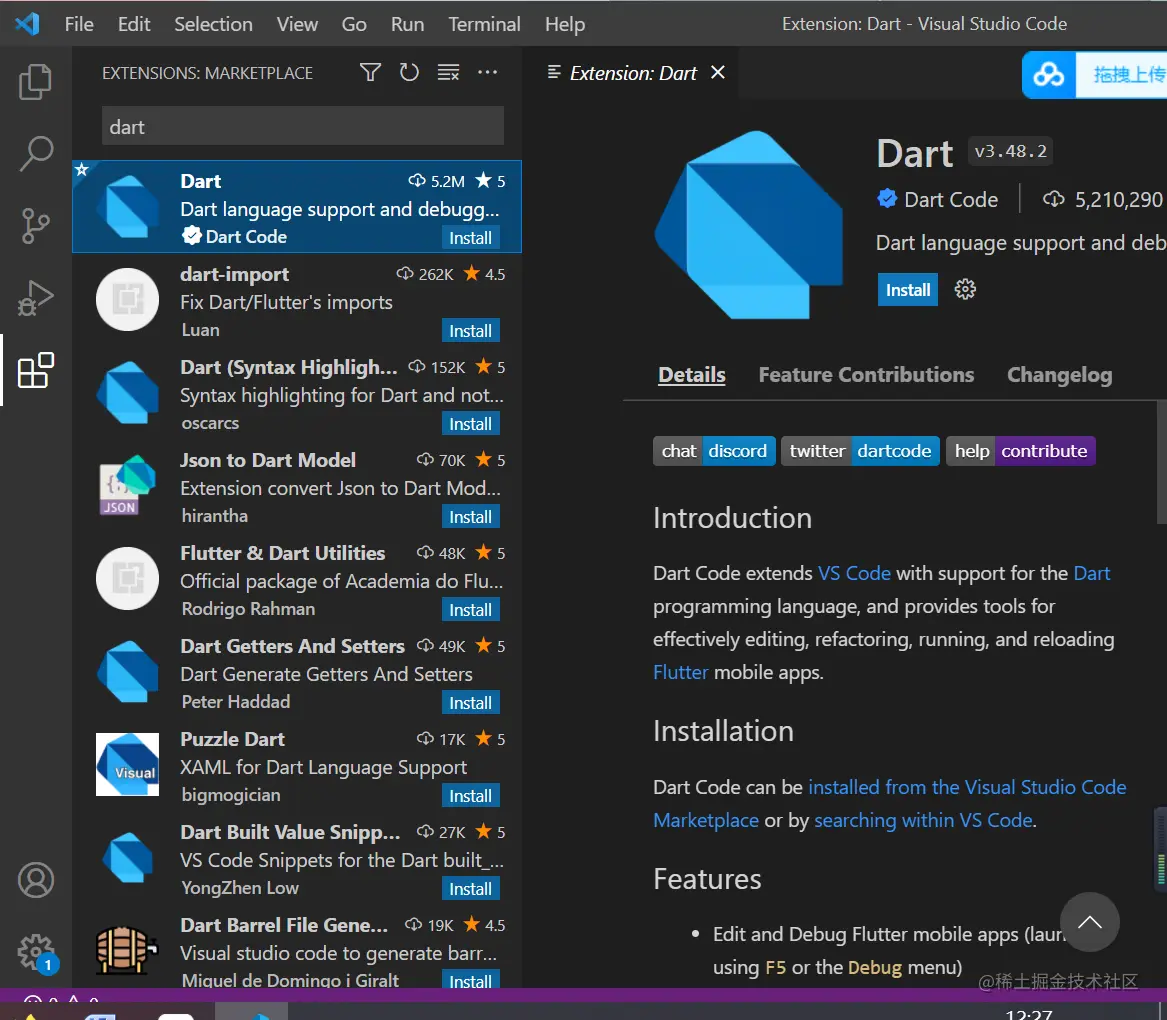Open the Help menu
This screenshot has height=1020, width=1167.
point(565,24)
